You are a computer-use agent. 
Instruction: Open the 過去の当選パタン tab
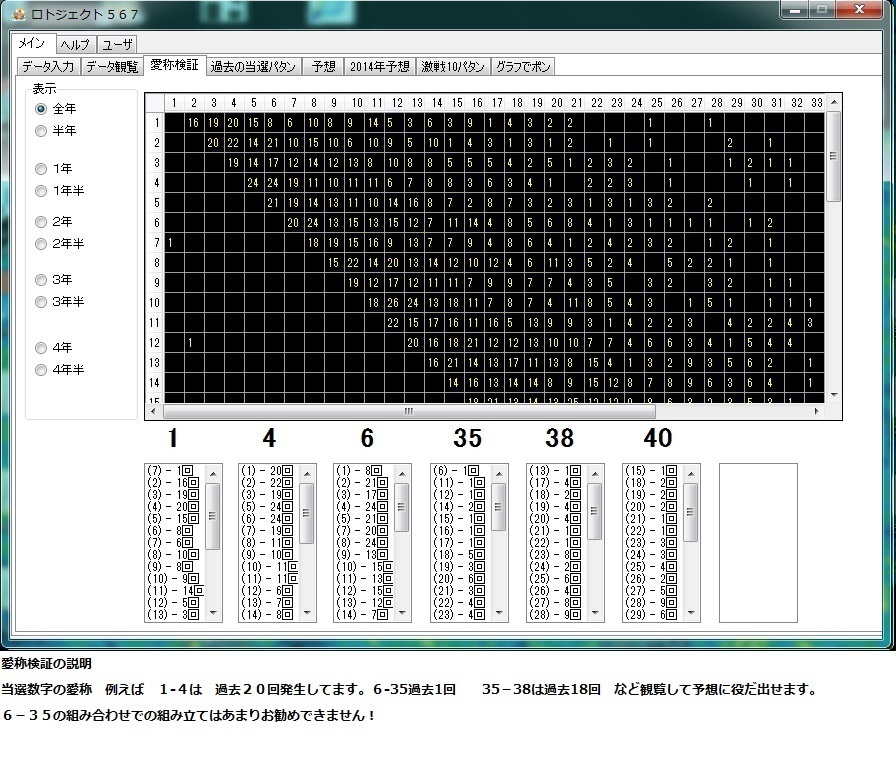(253, 67)
